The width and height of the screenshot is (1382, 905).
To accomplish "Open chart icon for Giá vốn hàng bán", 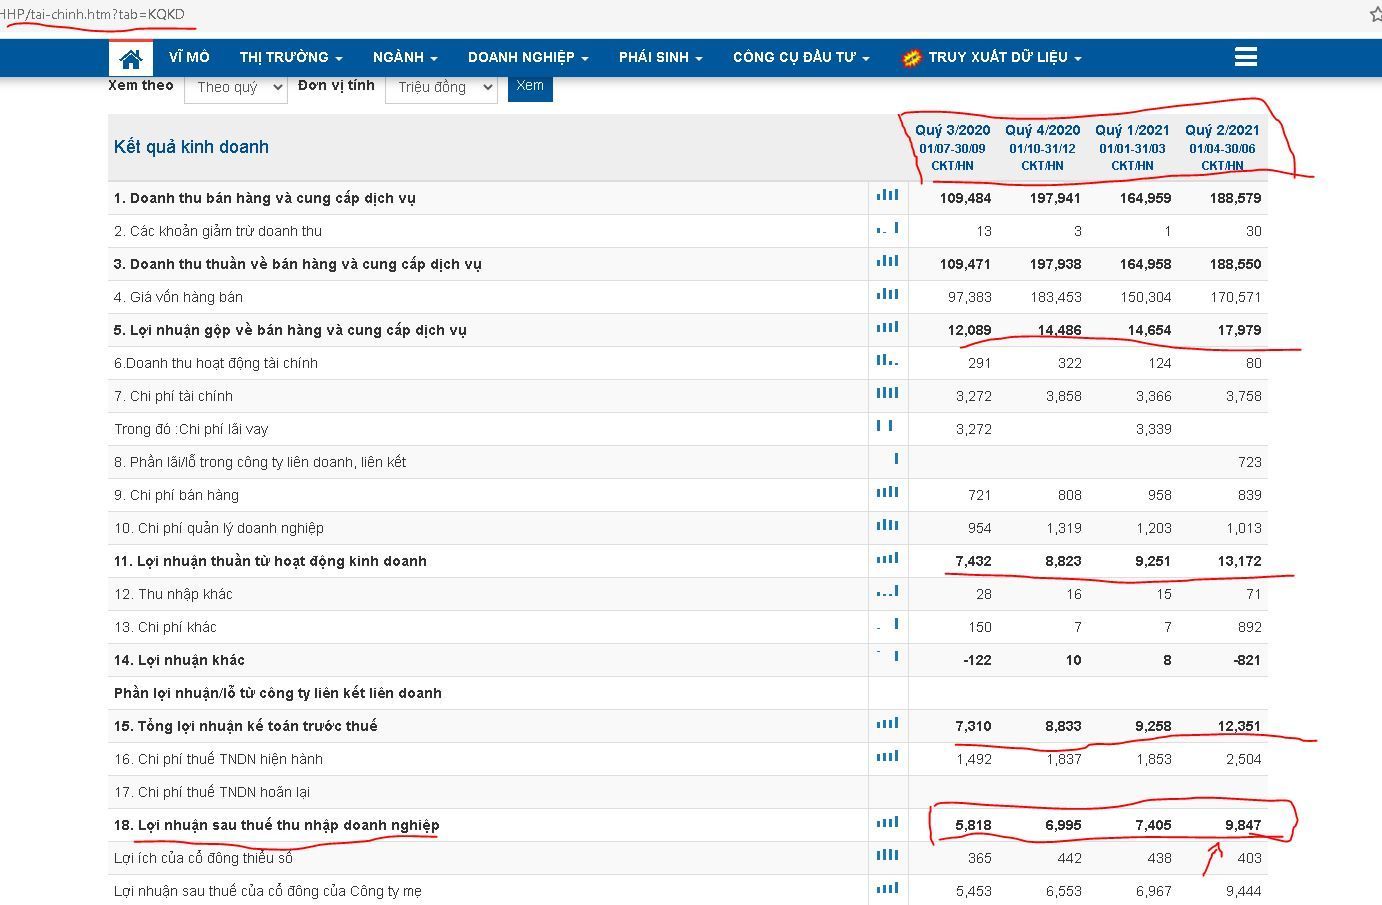I will (887, 295).
